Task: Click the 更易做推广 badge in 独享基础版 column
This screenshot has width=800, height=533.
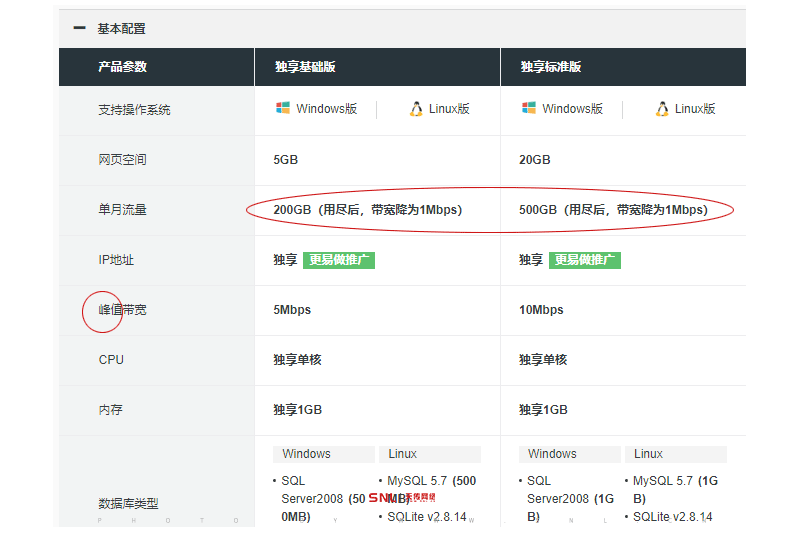Action: point(339,260)
